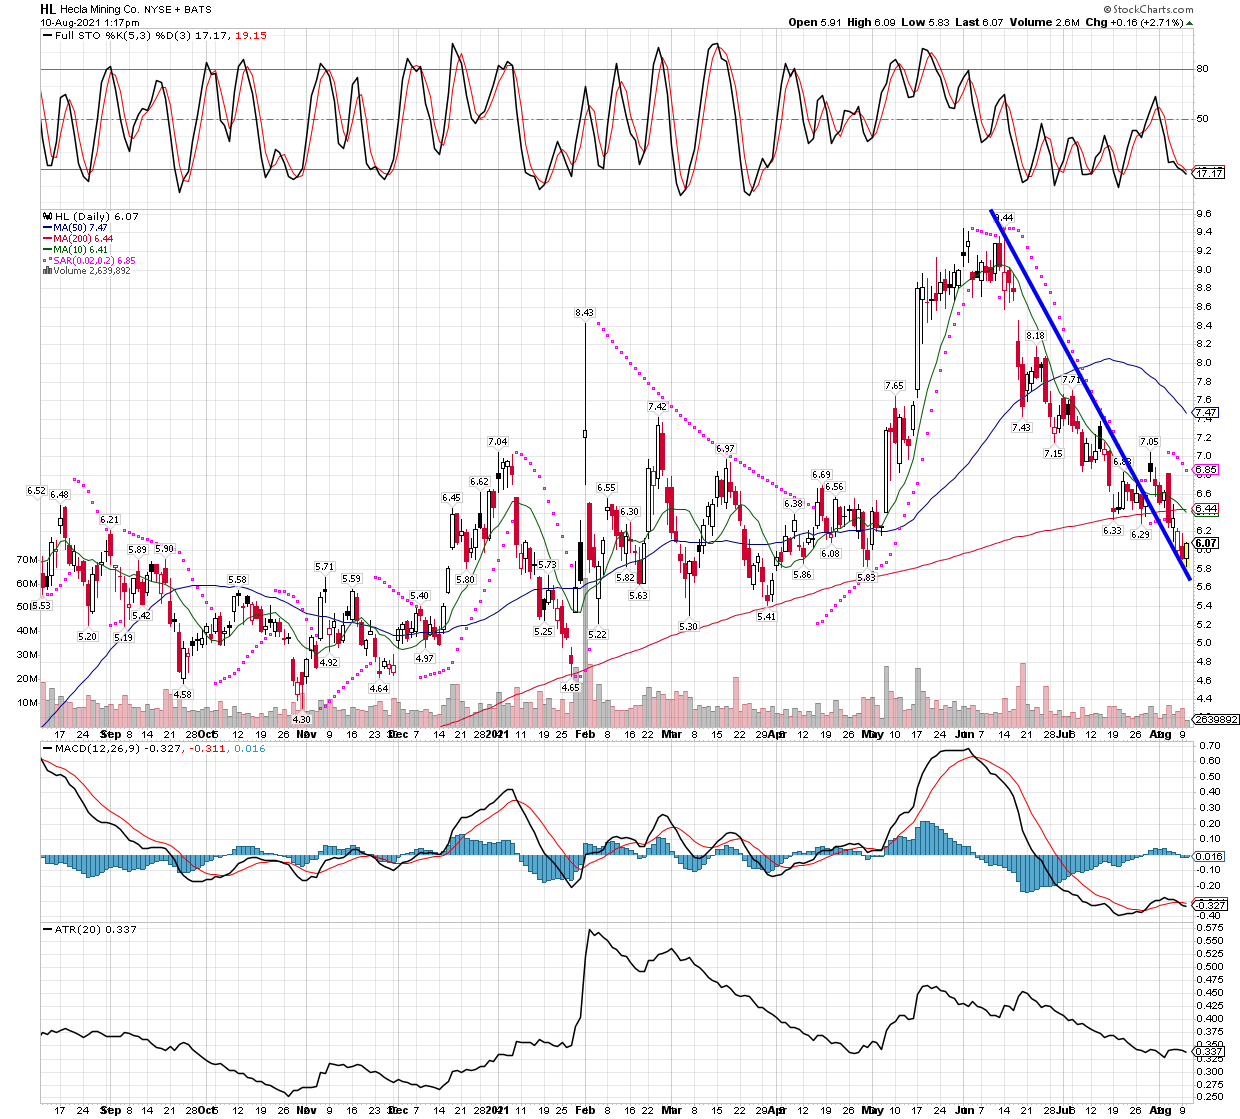Click the 8.18 price label on the chart
Screen dimensions: 1240x1119
click(x=1035, y=336)
